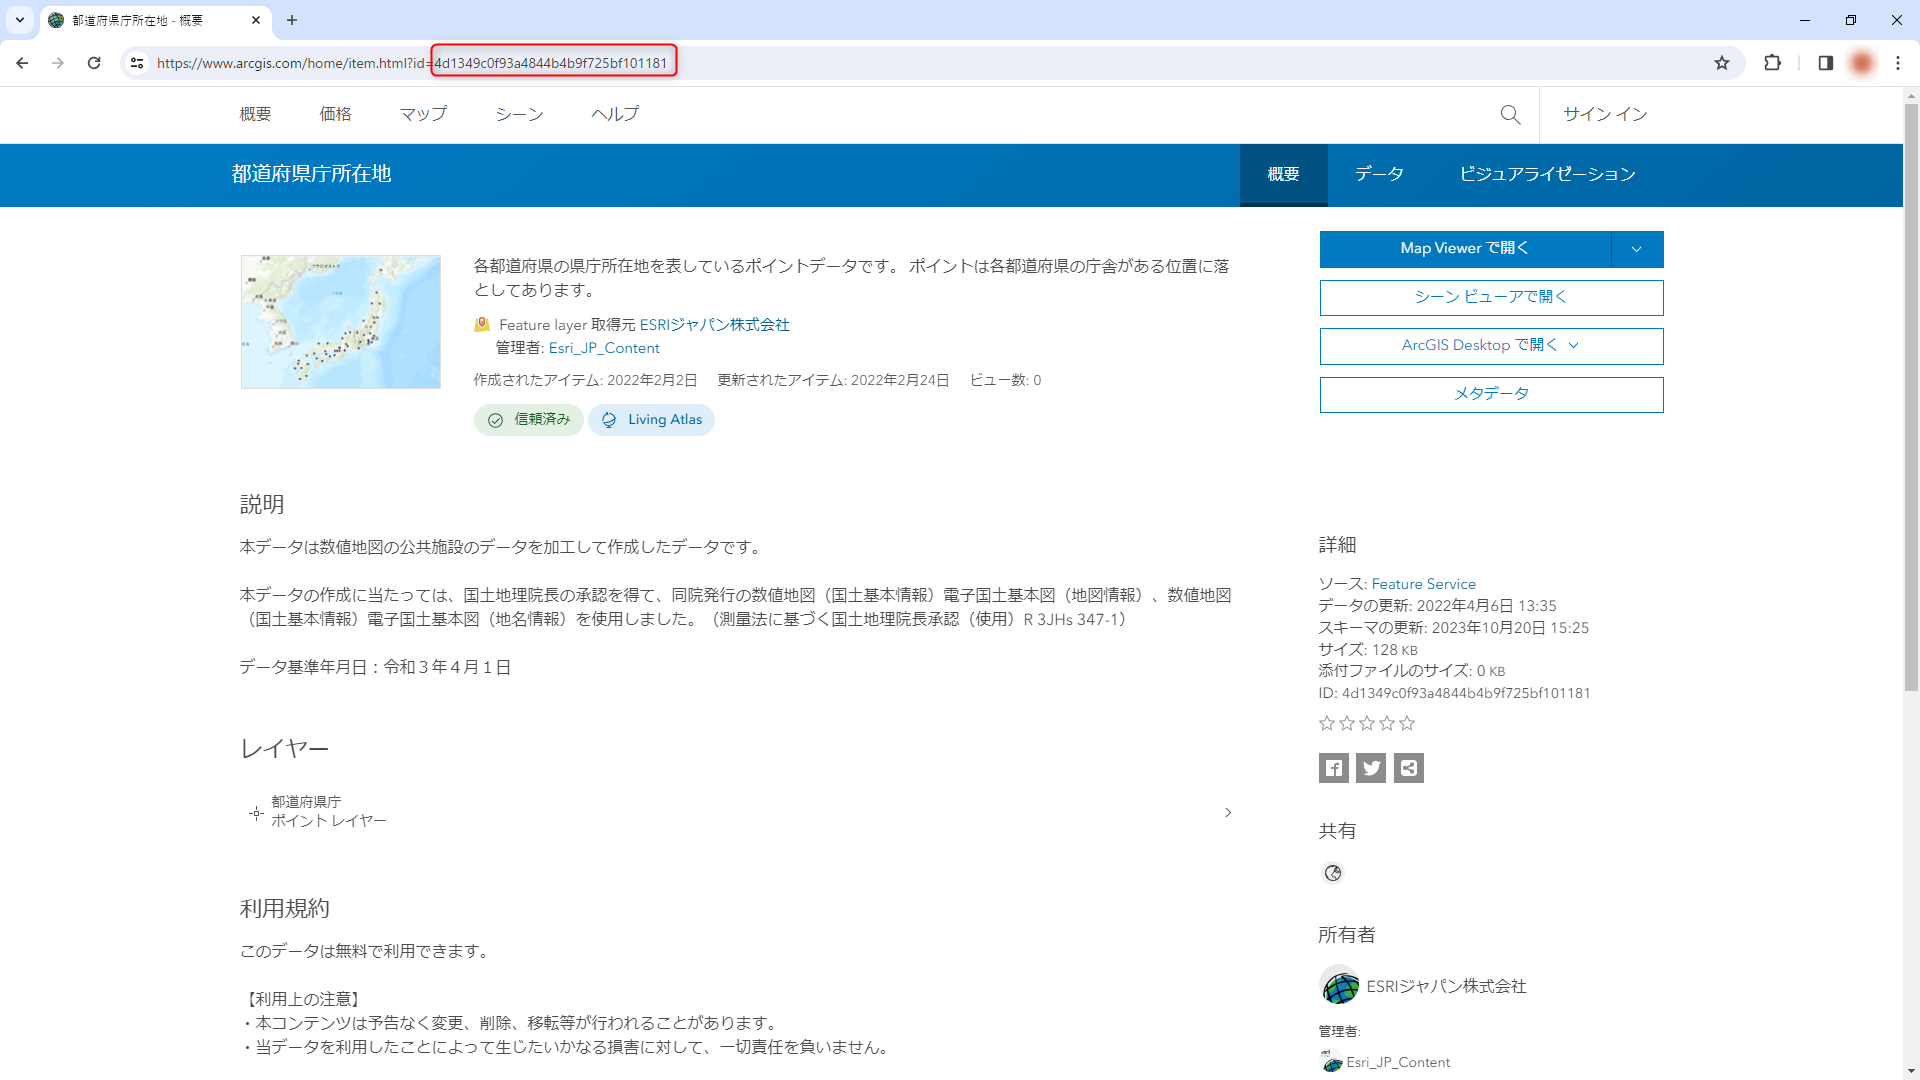Click the シーン ビューアで開く button
Image resolution: width=1920 pixels, height=1080 pixels.
(x=1492, y=298)
